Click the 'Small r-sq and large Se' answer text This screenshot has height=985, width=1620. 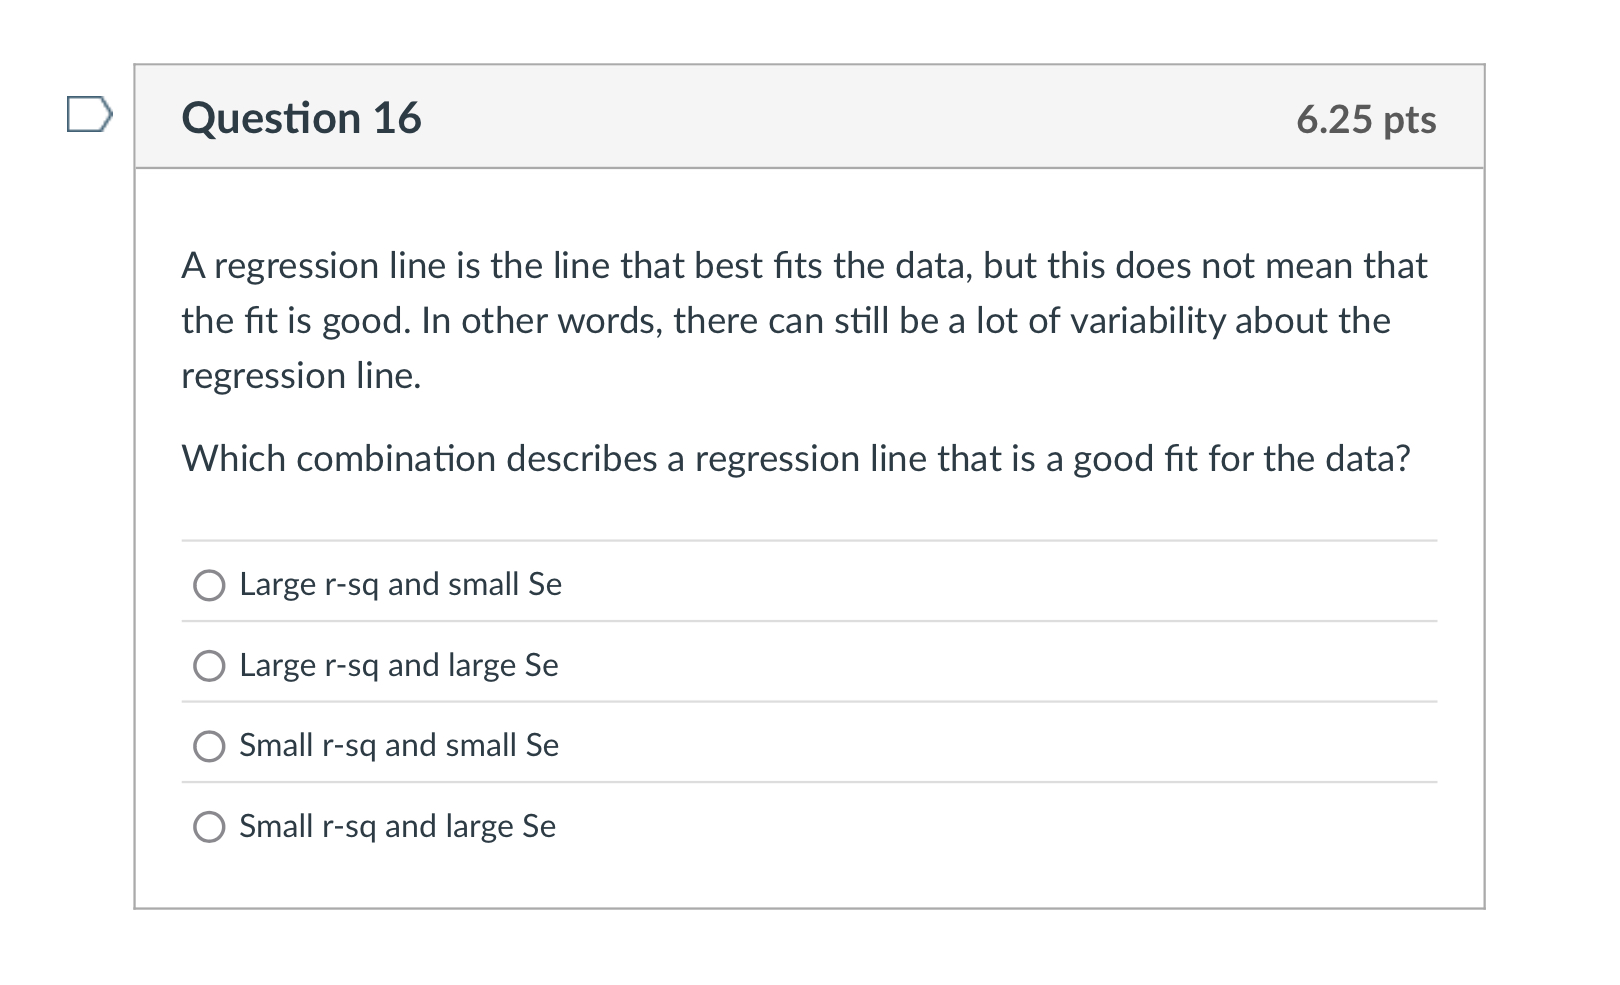[396, 826]
